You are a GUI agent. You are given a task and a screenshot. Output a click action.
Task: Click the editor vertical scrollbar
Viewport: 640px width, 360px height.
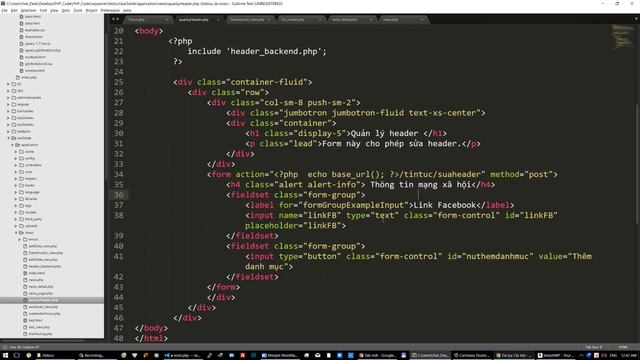point(638,163)
